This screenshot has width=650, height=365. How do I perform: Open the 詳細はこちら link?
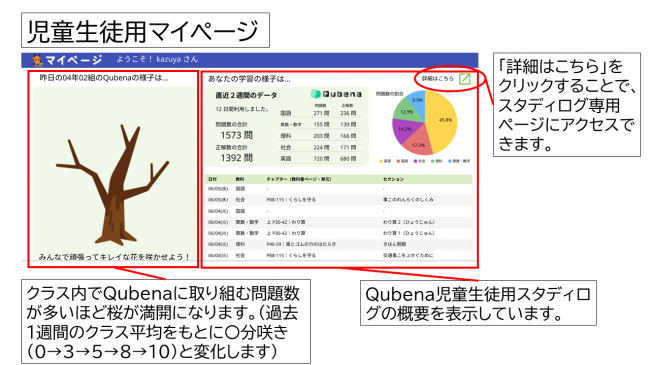[x=438, y=78]
